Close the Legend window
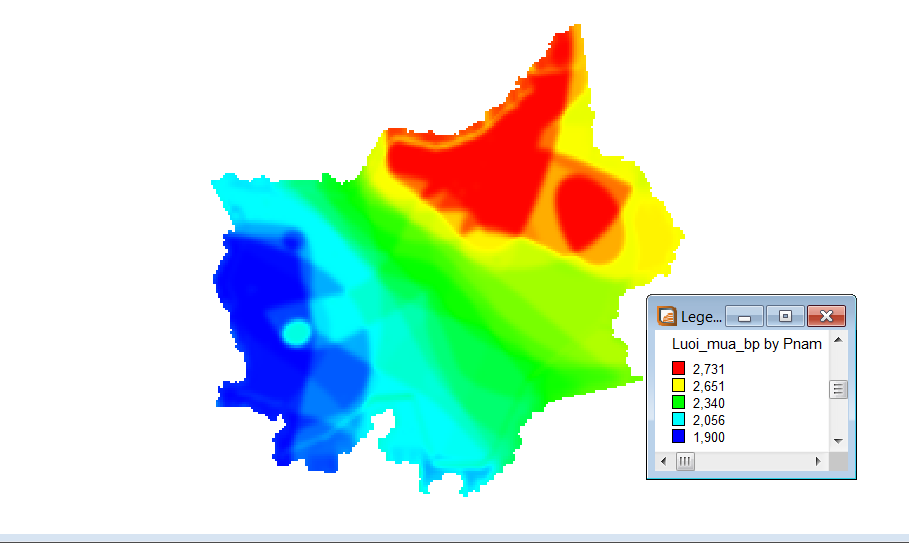Screen dimensions: 909x543 click(x=827, y=316)
